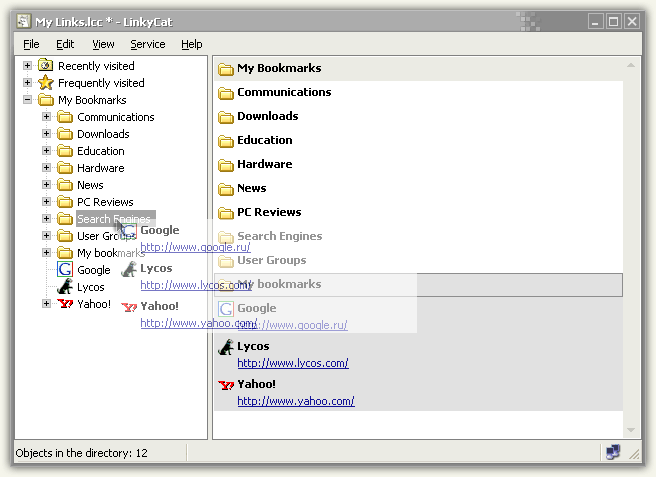Click the Recently visited clock folder icon

coord(46,65)
